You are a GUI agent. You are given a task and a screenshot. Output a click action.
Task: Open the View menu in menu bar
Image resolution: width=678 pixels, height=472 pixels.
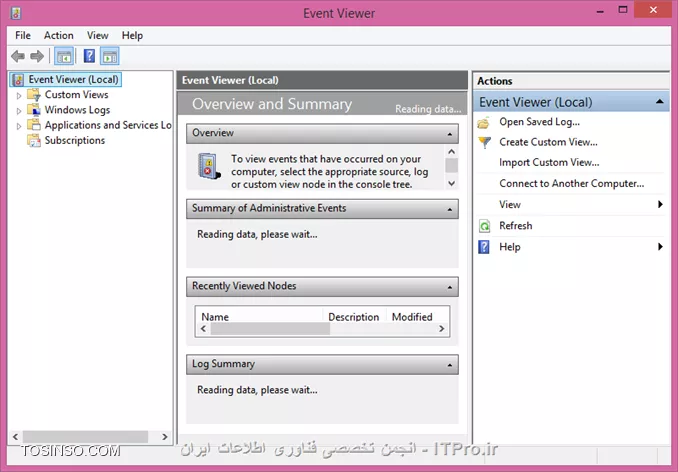(97, 35)
